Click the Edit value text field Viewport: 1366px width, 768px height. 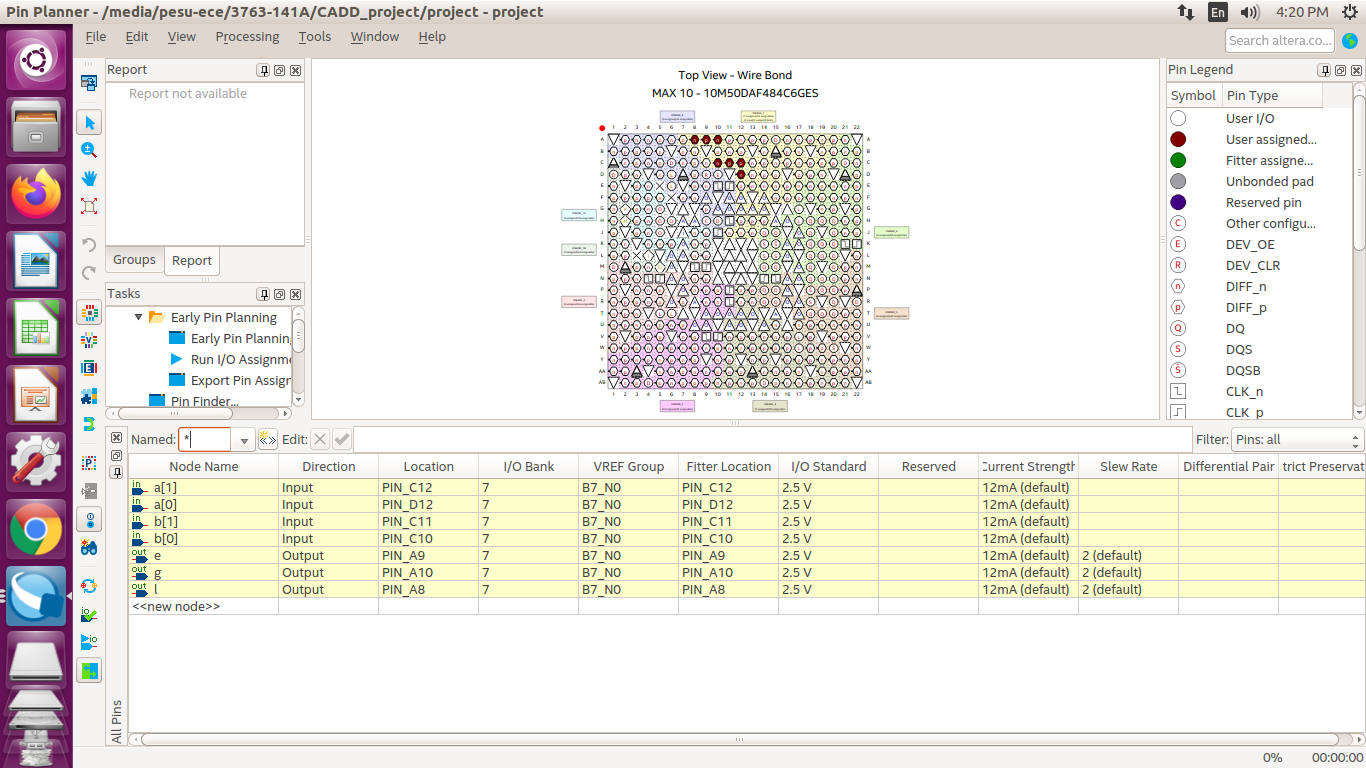coord(771,440)
